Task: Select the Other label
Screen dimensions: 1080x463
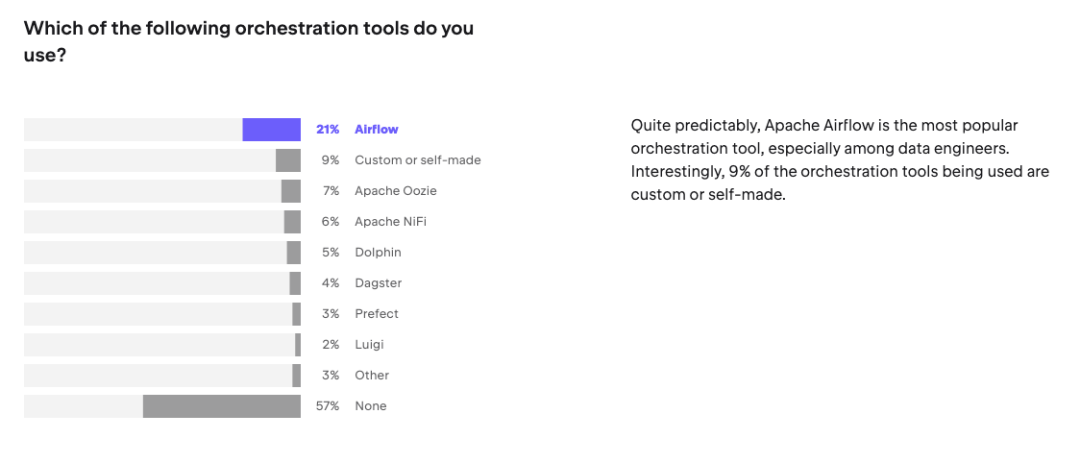Action: 372,375
